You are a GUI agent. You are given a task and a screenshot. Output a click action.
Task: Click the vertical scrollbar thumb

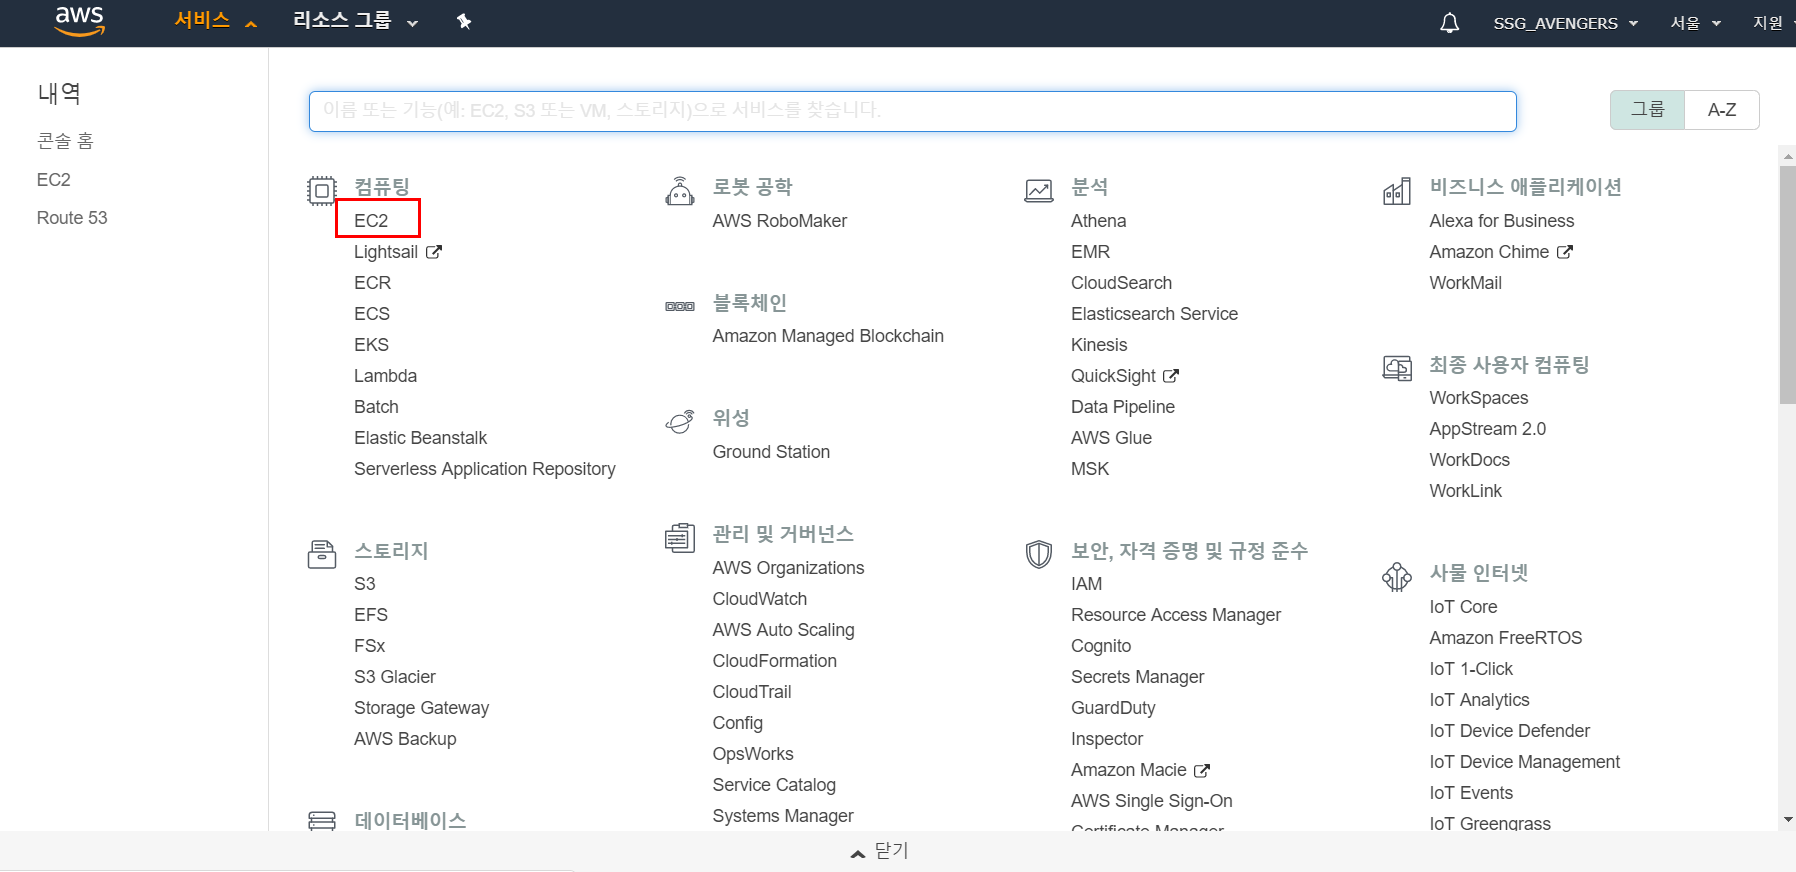point(1787,285)
